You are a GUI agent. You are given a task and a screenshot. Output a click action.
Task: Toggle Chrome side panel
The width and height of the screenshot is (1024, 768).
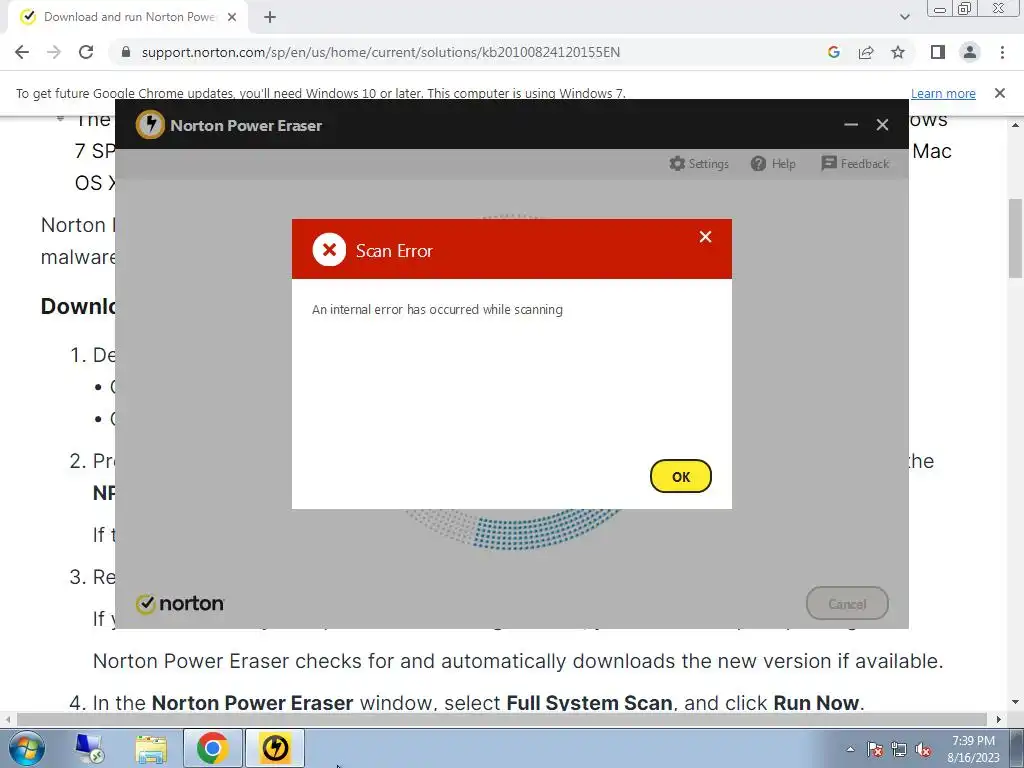[938, 52]
